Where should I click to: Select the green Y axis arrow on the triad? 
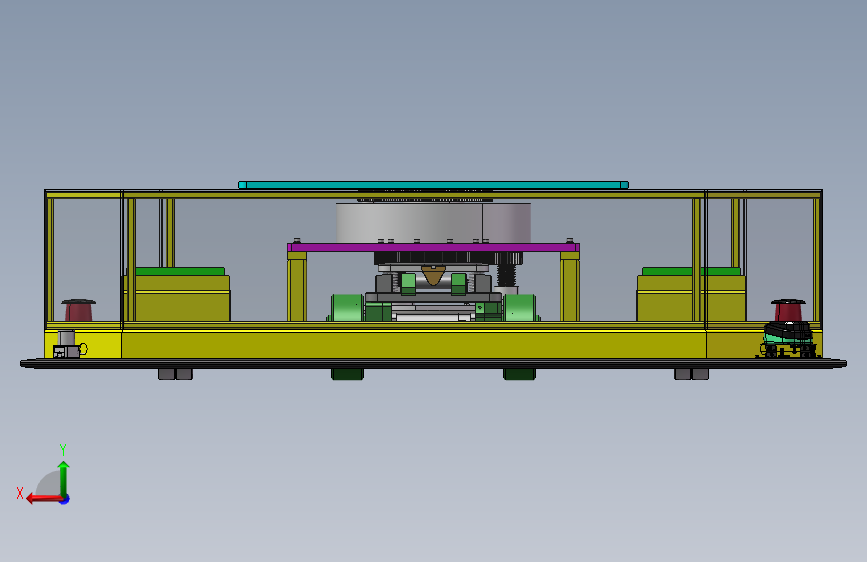(64, 478)
